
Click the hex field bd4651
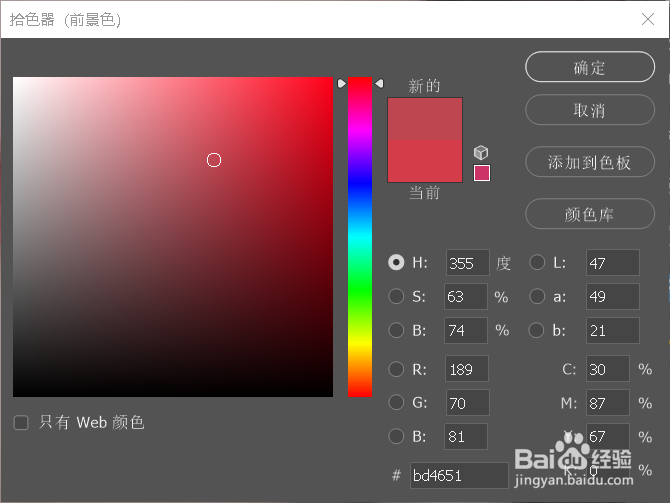pyautogui.click(x=459, y=475)
